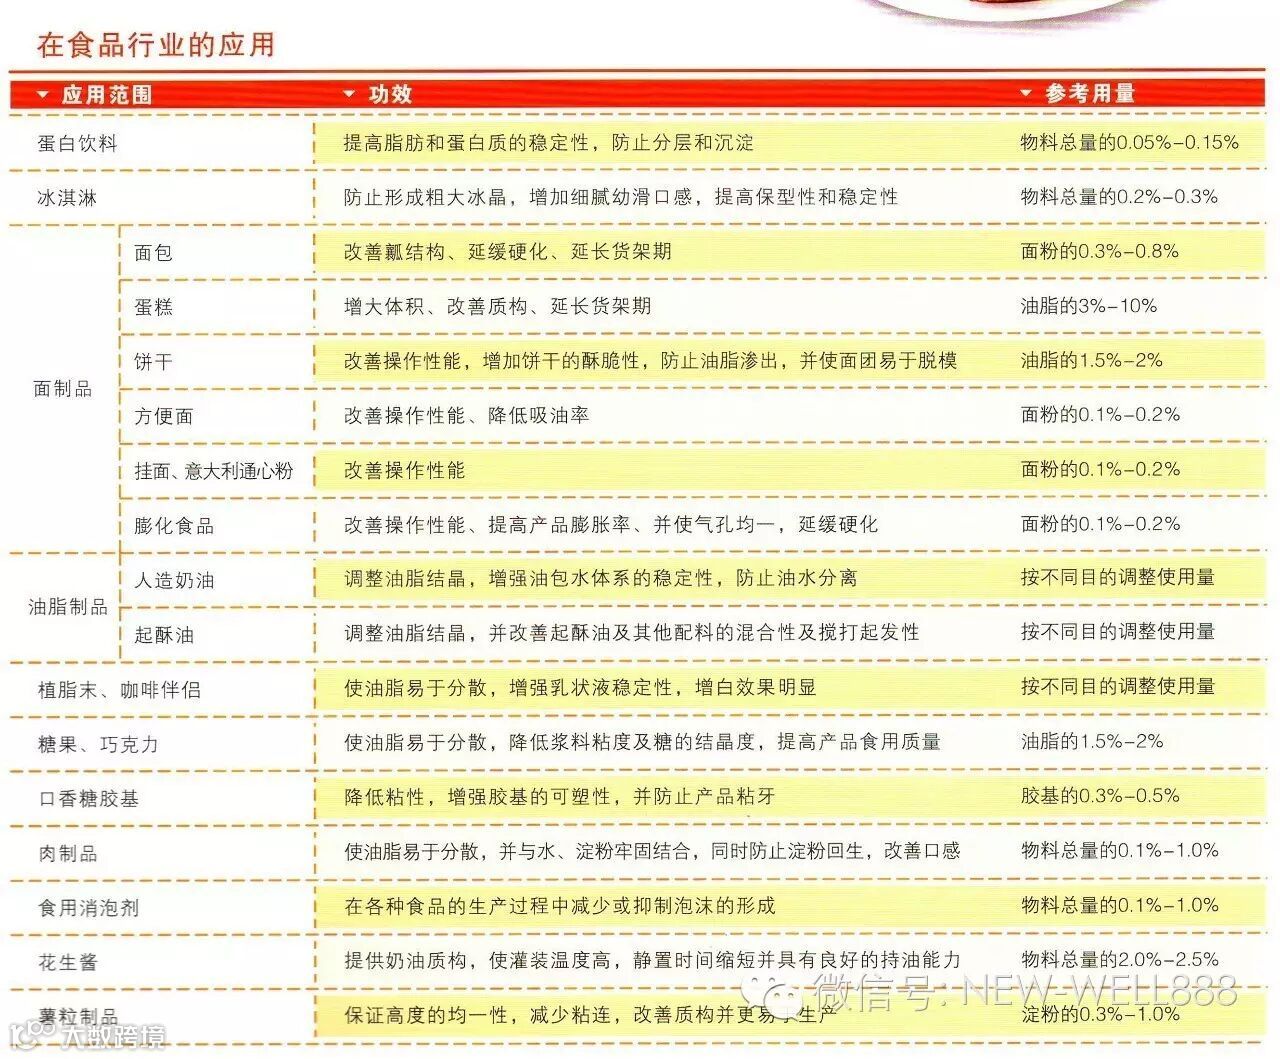The width and height of the screenshot is (1280, 1059).
Task: Click the 植脂末 row dosage 按不同目的调整使用量
Action: tap(1118, 686)
